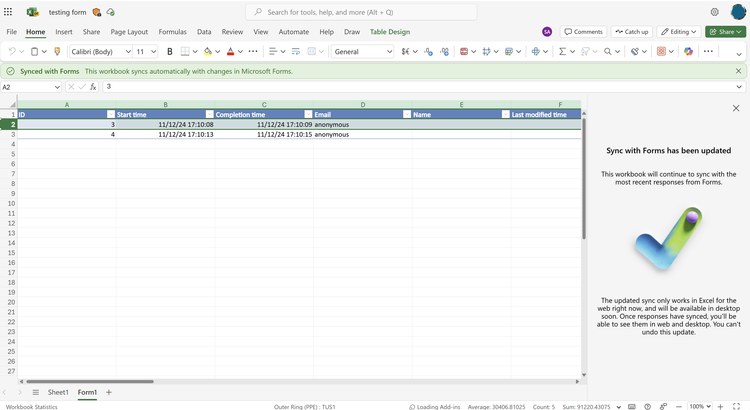Toggle Wrap Text
The image size is (750, 410).
pos(296,51)
